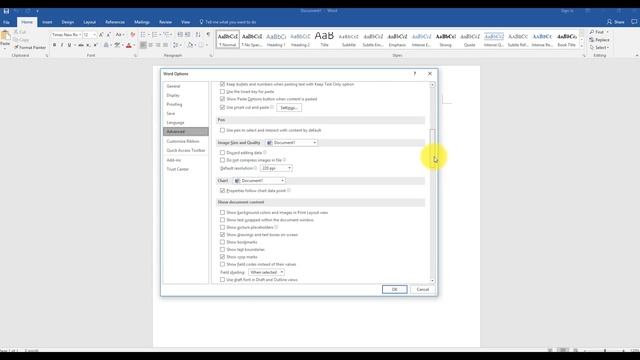This screenshot has width=640, height=360.
Task: Toggle Show paragraph marks pilcrow icon
Action: coord(208,35)
